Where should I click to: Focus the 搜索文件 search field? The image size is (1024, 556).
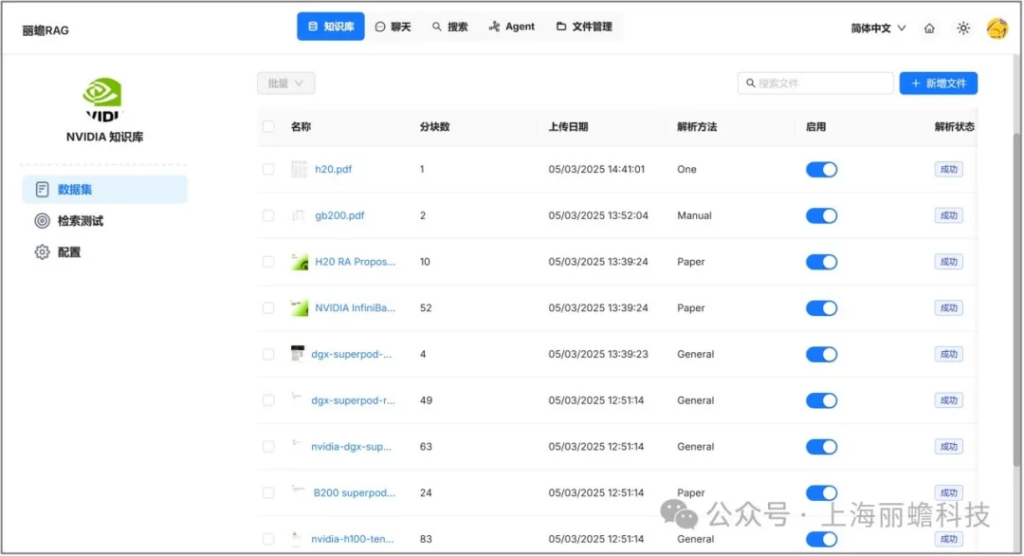[815, 83]
